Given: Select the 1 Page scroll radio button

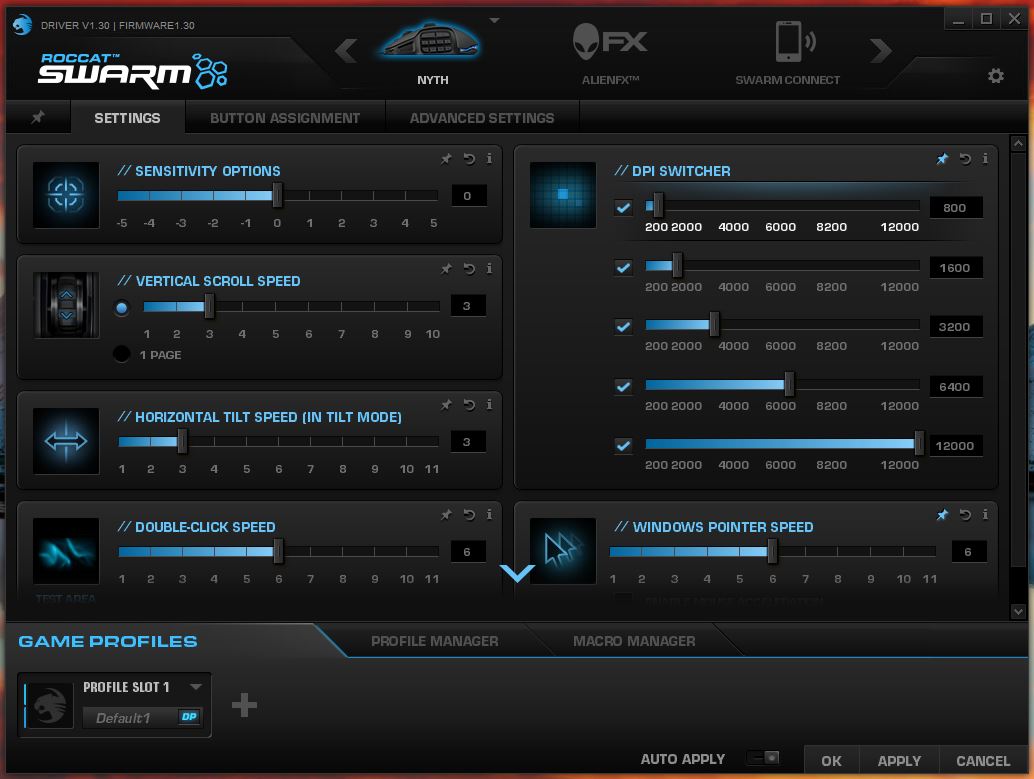Looking at the screenshot, I should pos(122,354).
